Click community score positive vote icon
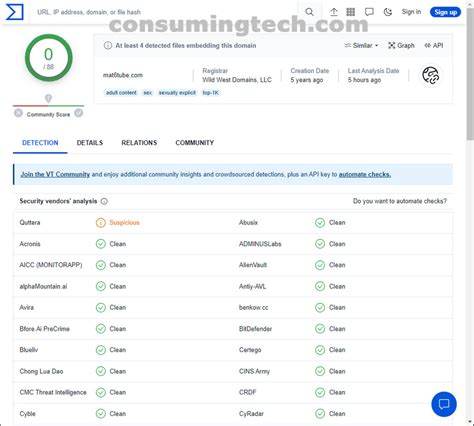Image resolution: width=474 pixels, height=426 pixels. [79, 113]
